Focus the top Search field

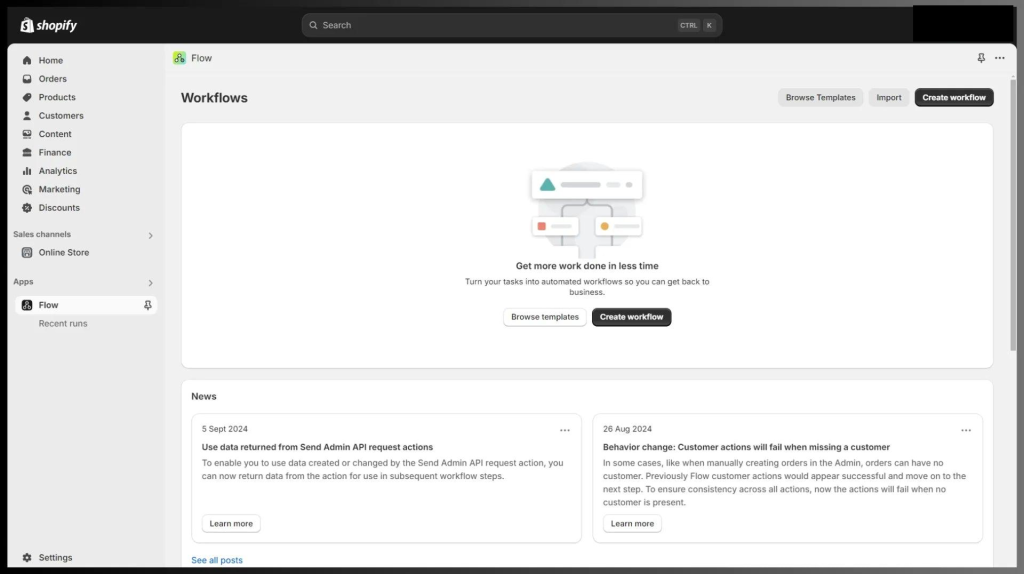pos(511,25)
